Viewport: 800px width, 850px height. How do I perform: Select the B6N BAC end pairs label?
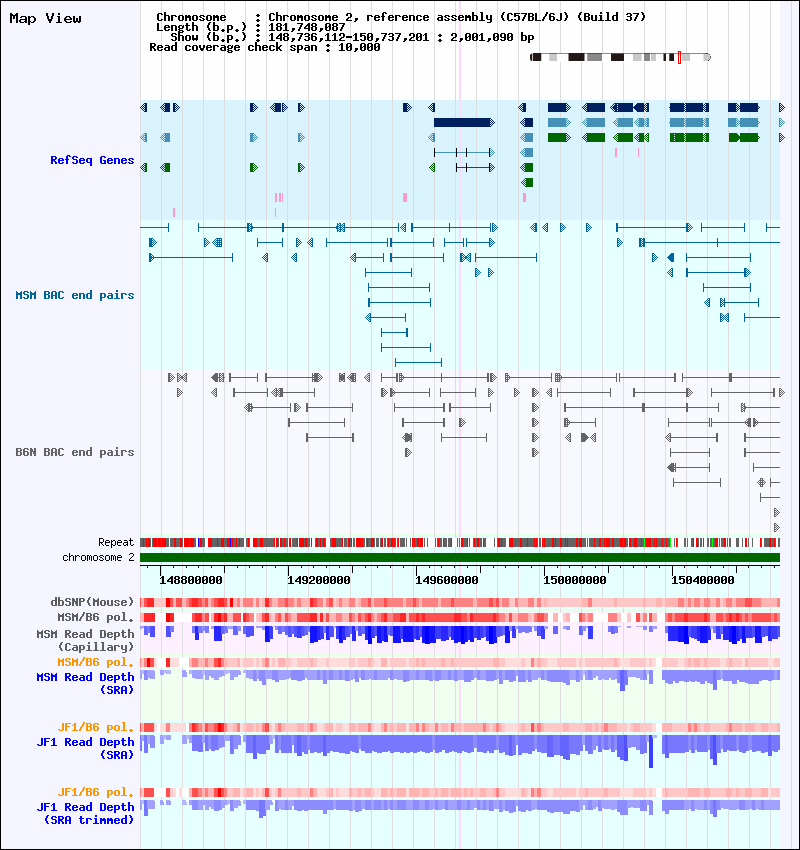point(75,452)
